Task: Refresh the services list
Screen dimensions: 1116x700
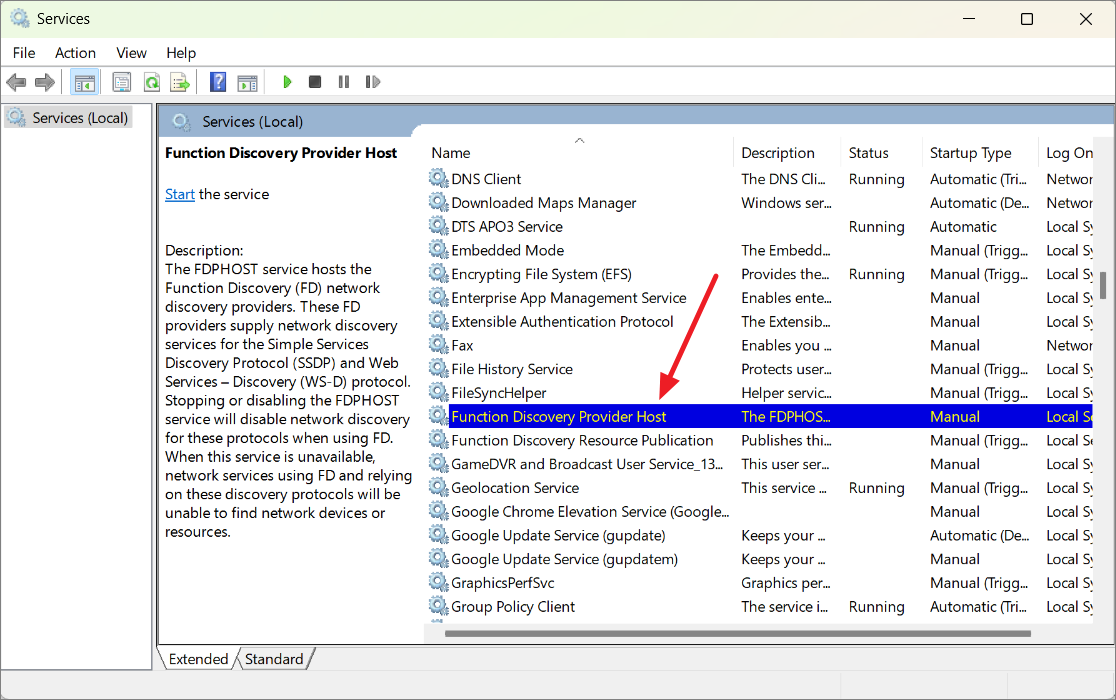Action: click(x=151, y=81)
